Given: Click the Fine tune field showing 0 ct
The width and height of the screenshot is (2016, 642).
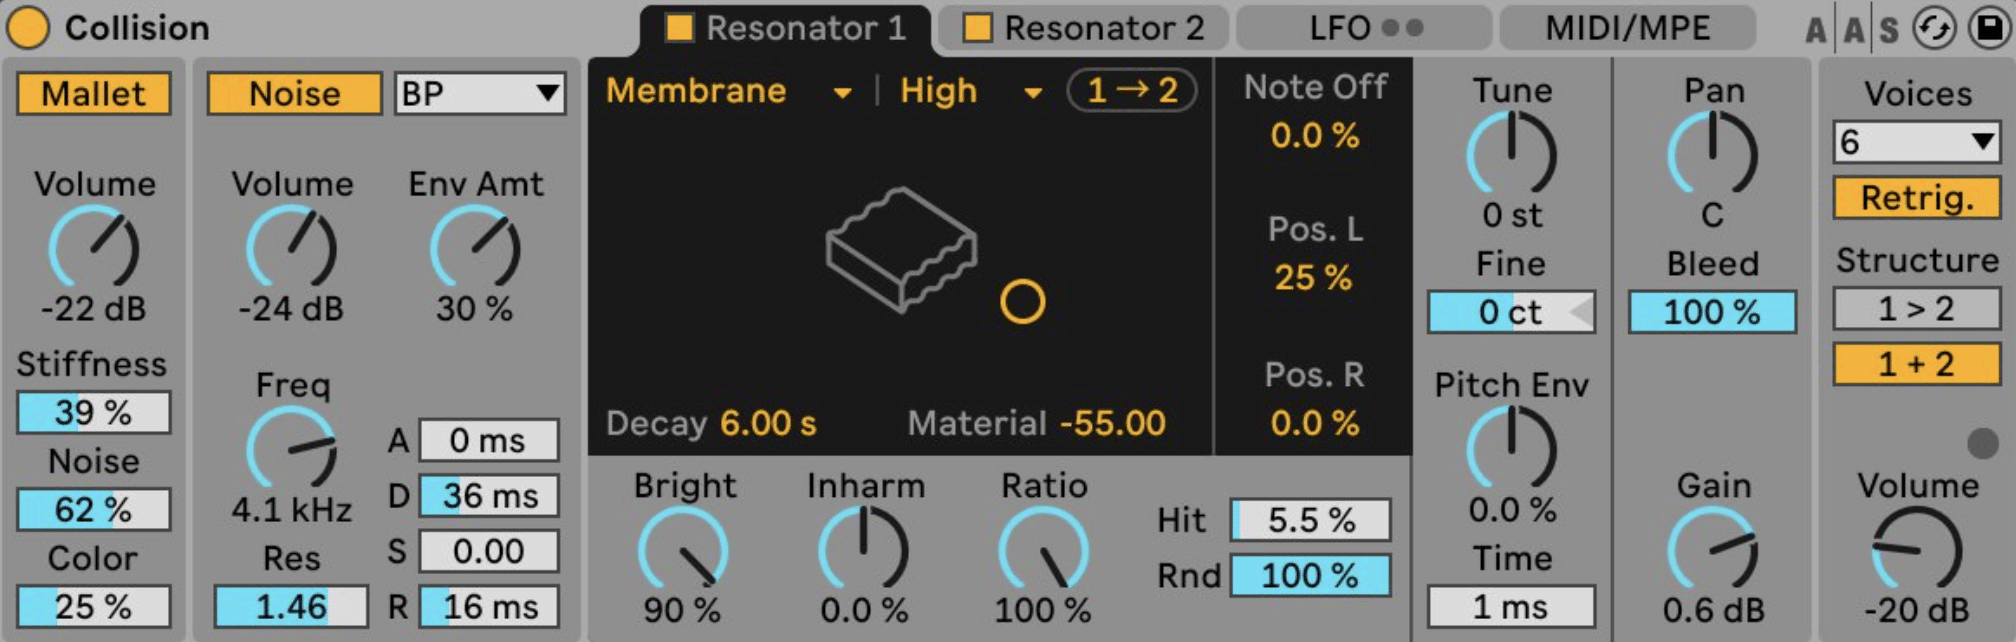Looking at the screenshot, I should (x=1511, y=312).
